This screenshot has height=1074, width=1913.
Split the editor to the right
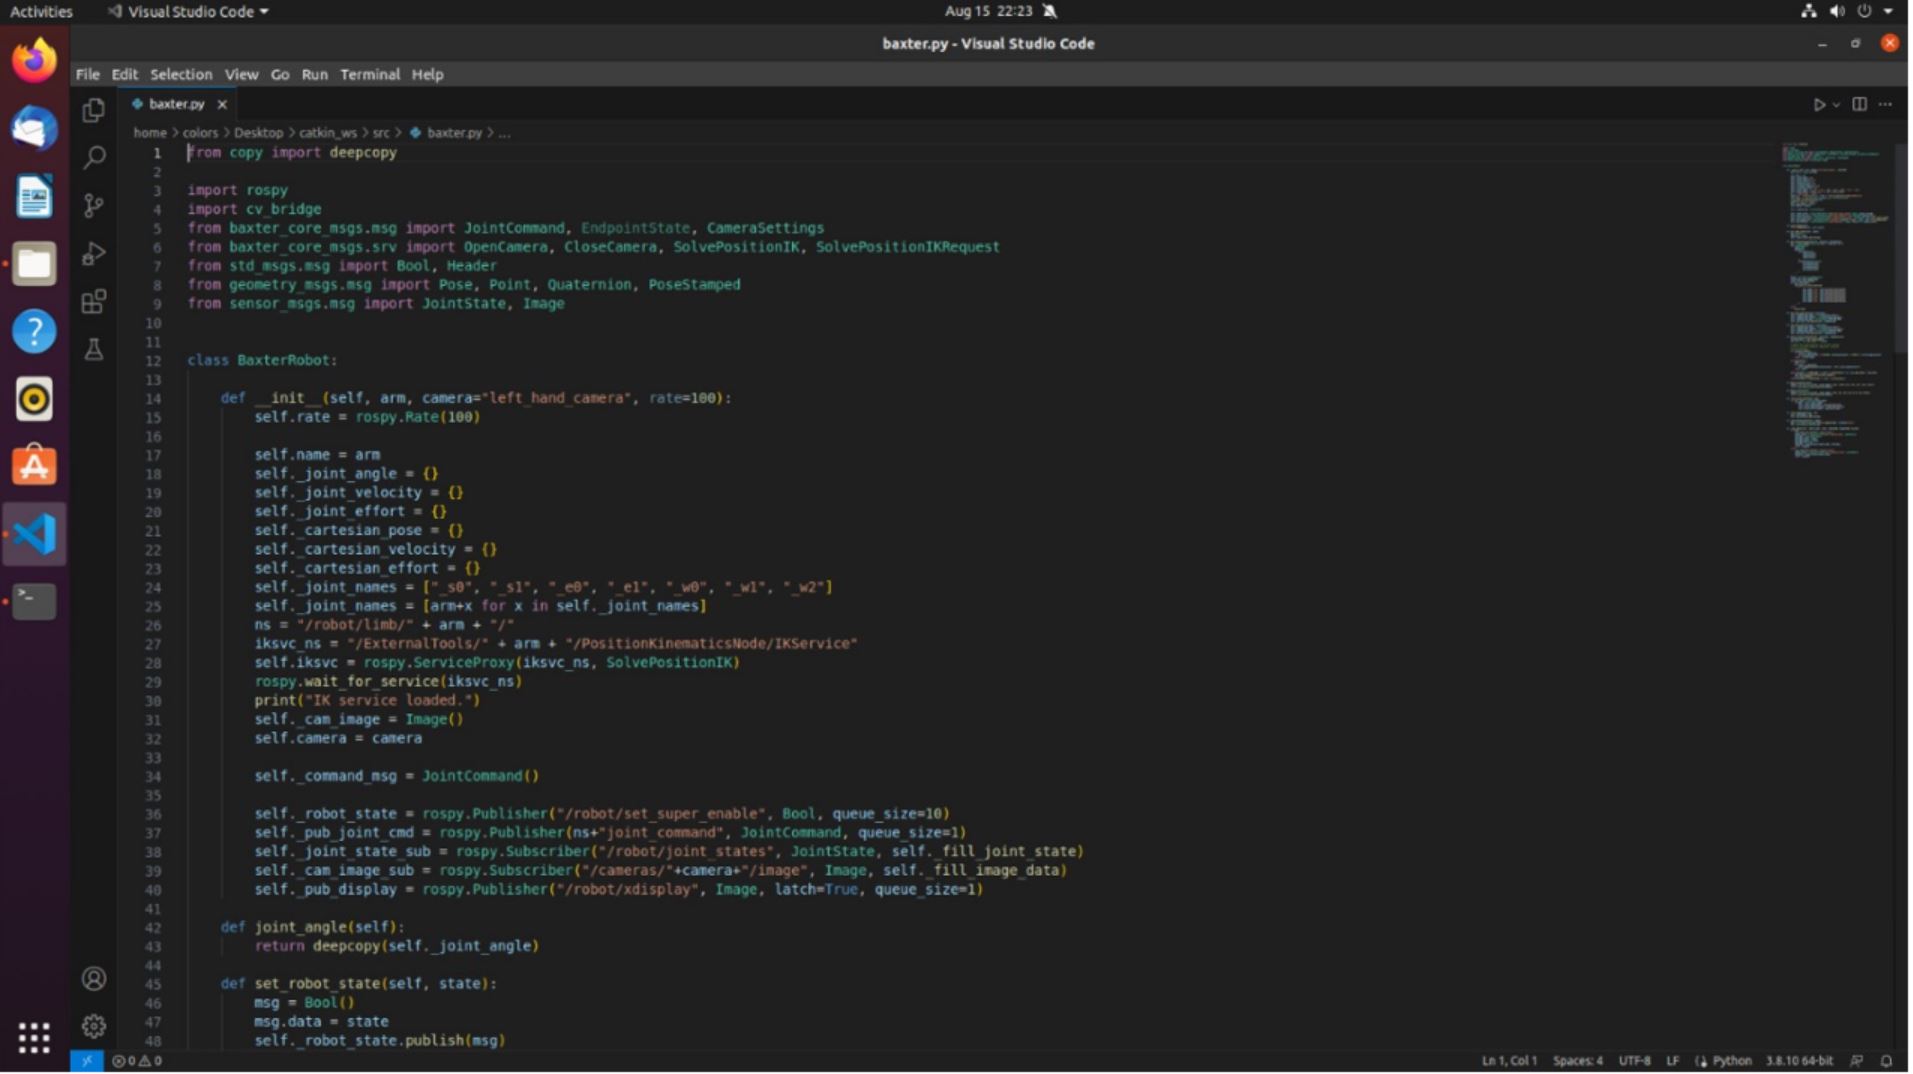point(1859,104)
